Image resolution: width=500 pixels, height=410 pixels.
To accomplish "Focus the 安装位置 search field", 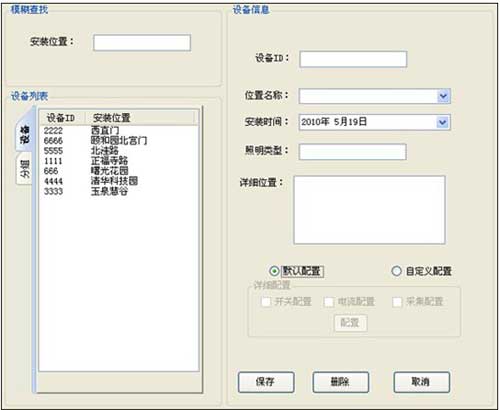I will click(142, 43).
